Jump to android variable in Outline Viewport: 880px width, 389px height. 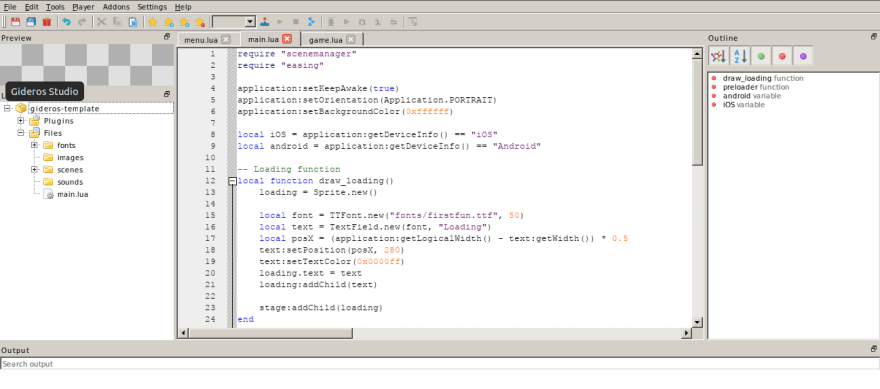coord(751,96)
